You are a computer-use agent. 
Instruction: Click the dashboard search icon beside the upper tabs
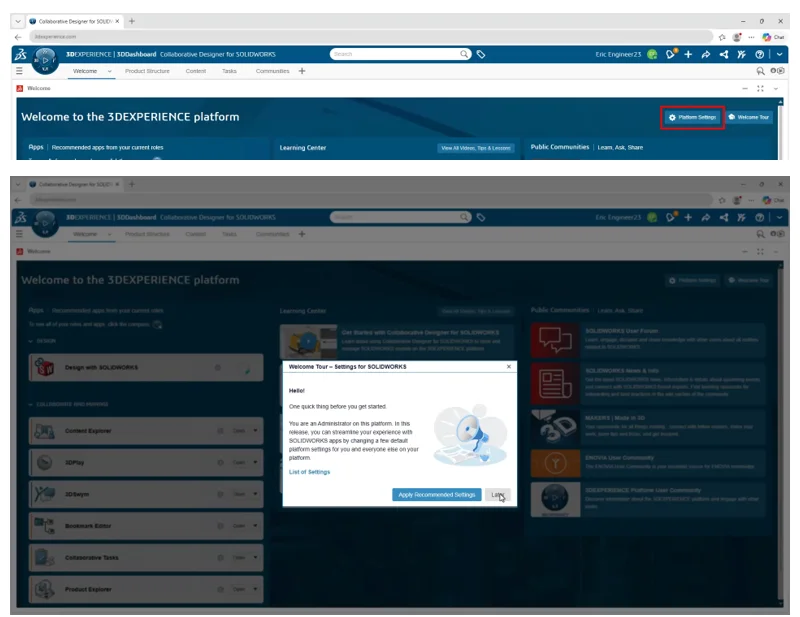[x=760, y=71]
